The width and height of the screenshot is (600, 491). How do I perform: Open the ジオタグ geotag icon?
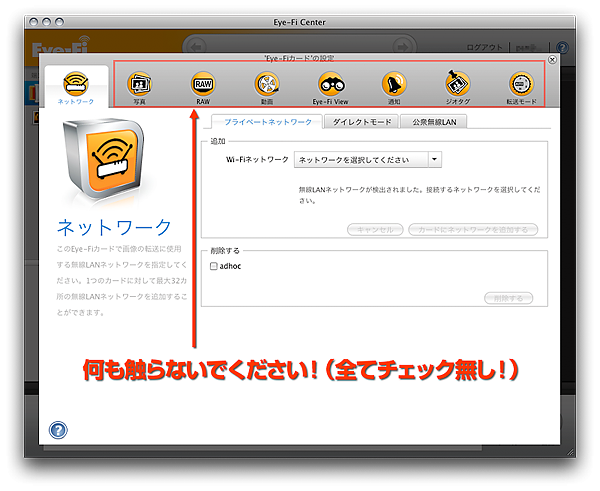(458, 87)
